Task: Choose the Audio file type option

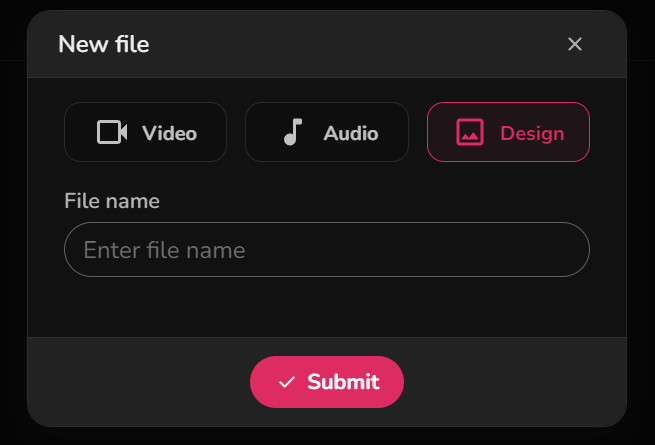Action: tap(327, 132)
